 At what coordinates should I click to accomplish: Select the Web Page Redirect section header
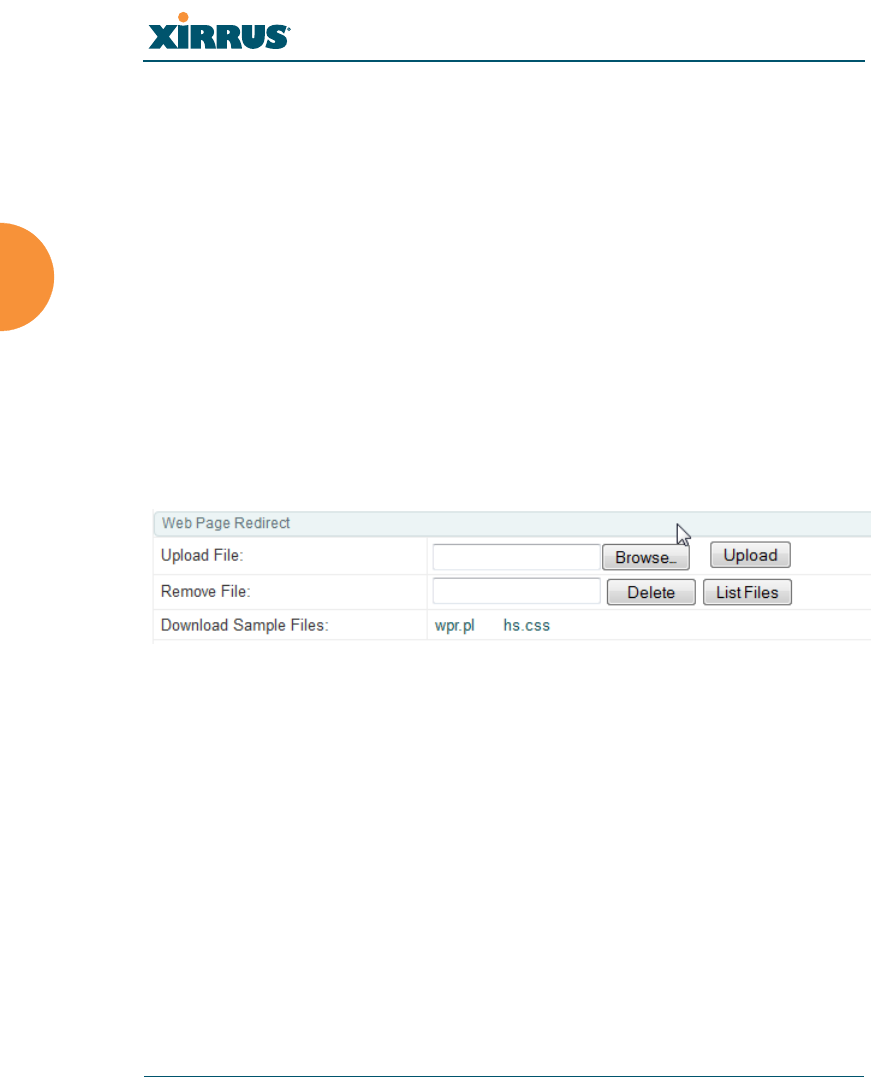(x=512, y=523)
